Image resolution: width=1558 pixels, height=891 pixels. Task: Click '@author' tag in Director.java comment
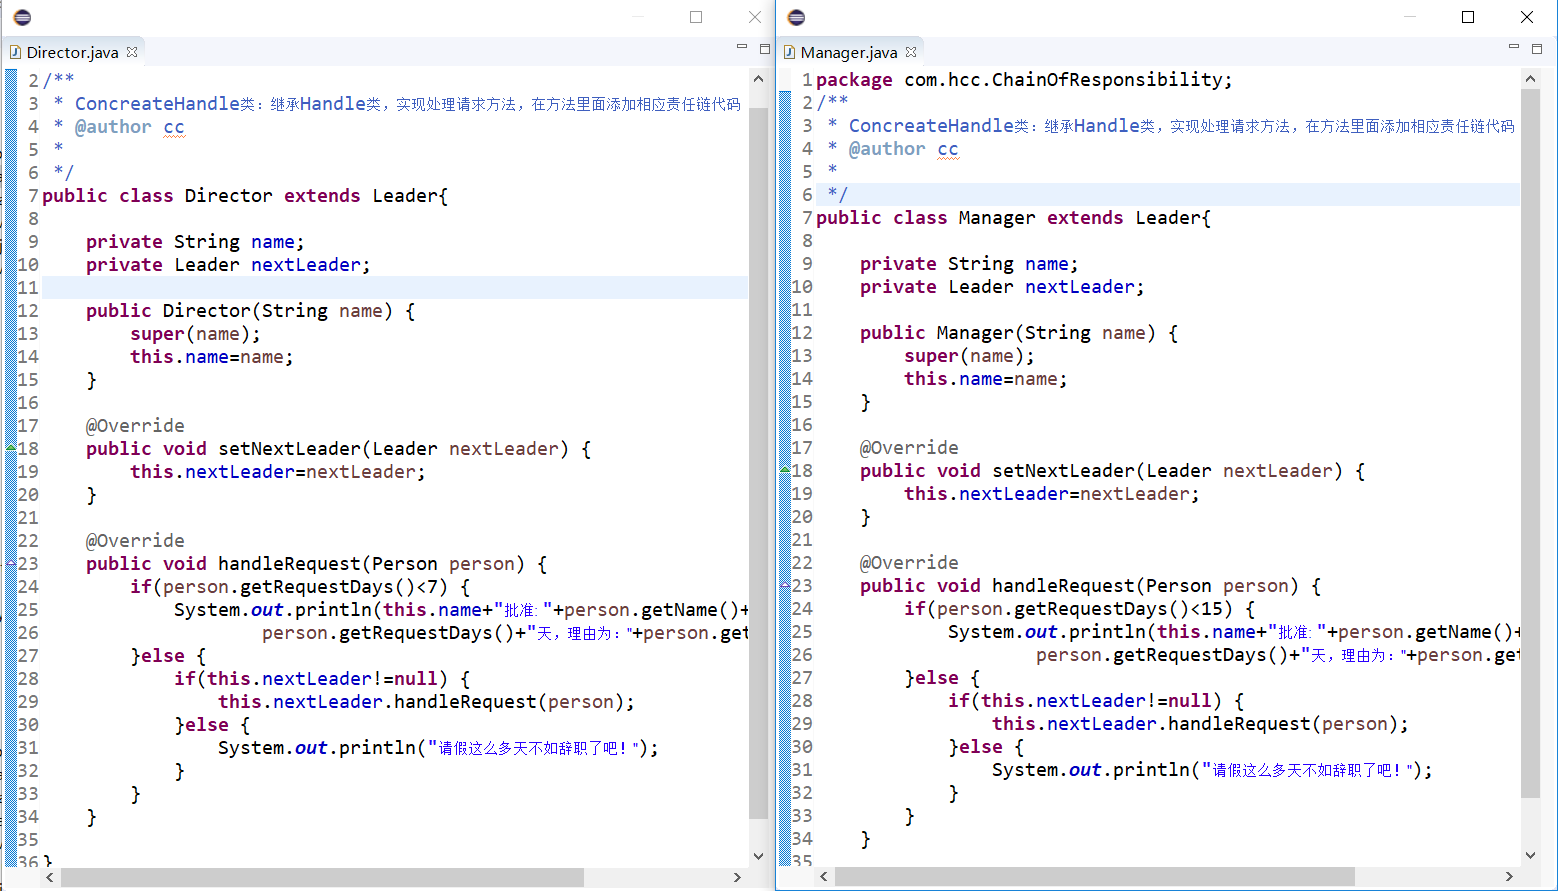(113, 127)
